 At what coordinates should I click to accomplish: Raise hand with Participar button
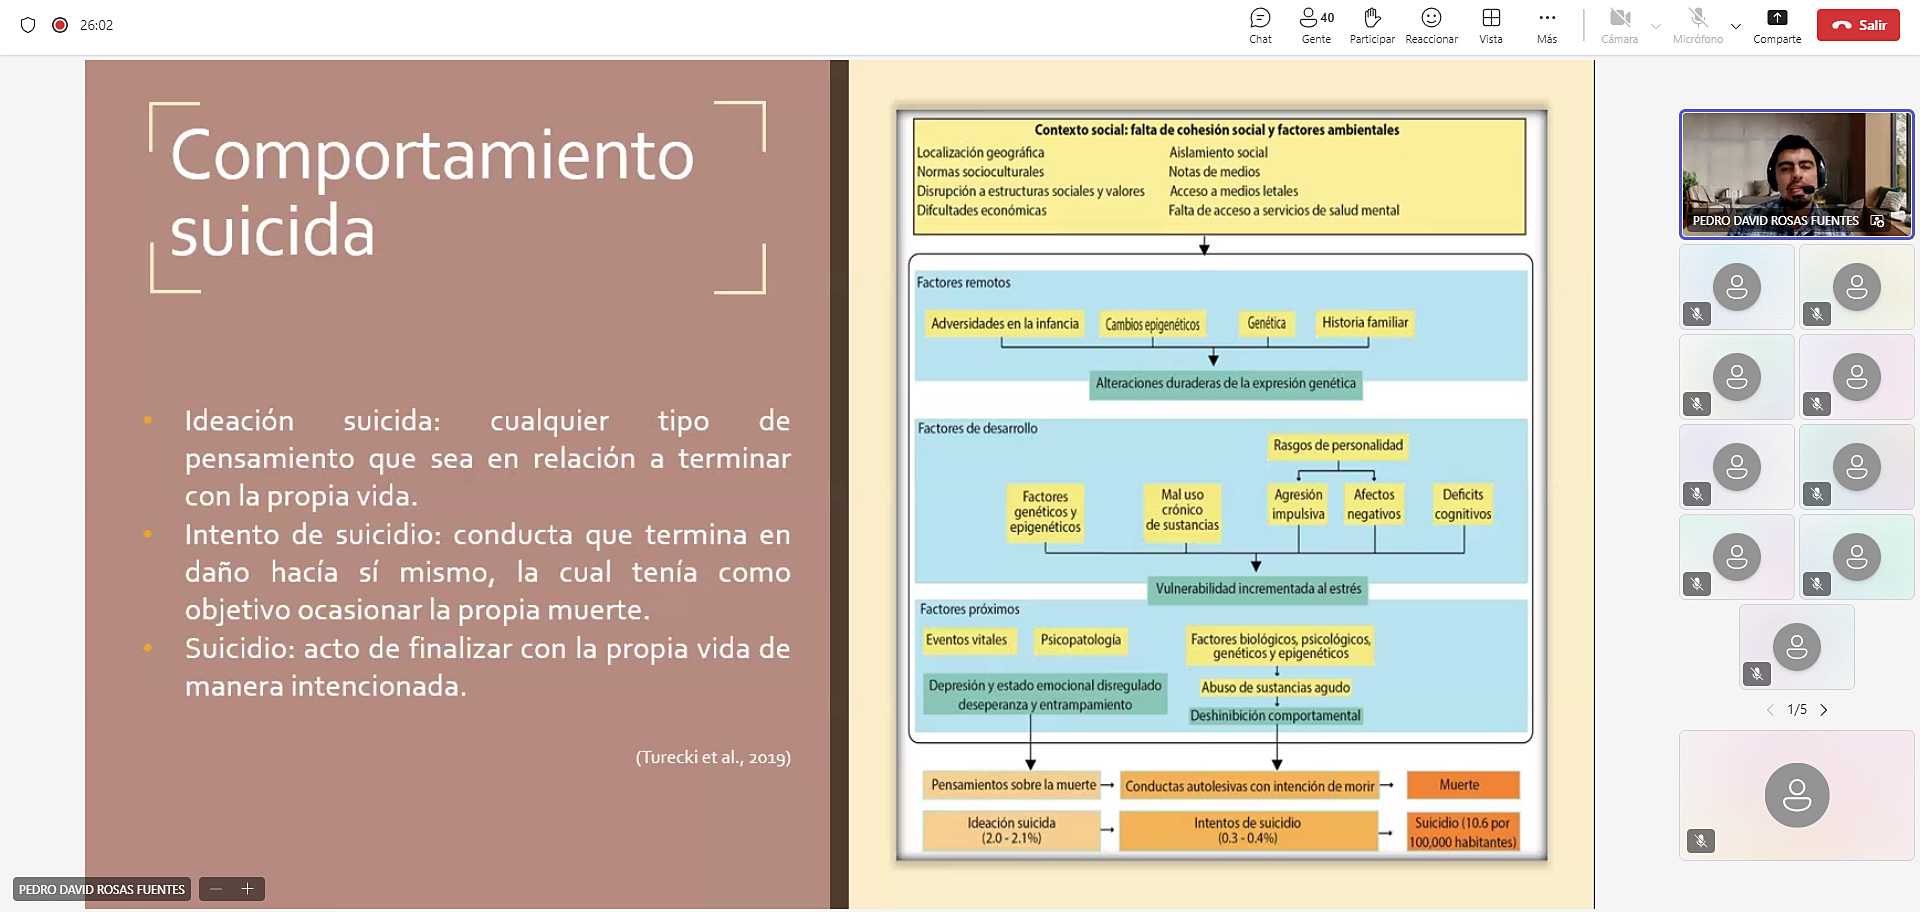click(1372, 26)
